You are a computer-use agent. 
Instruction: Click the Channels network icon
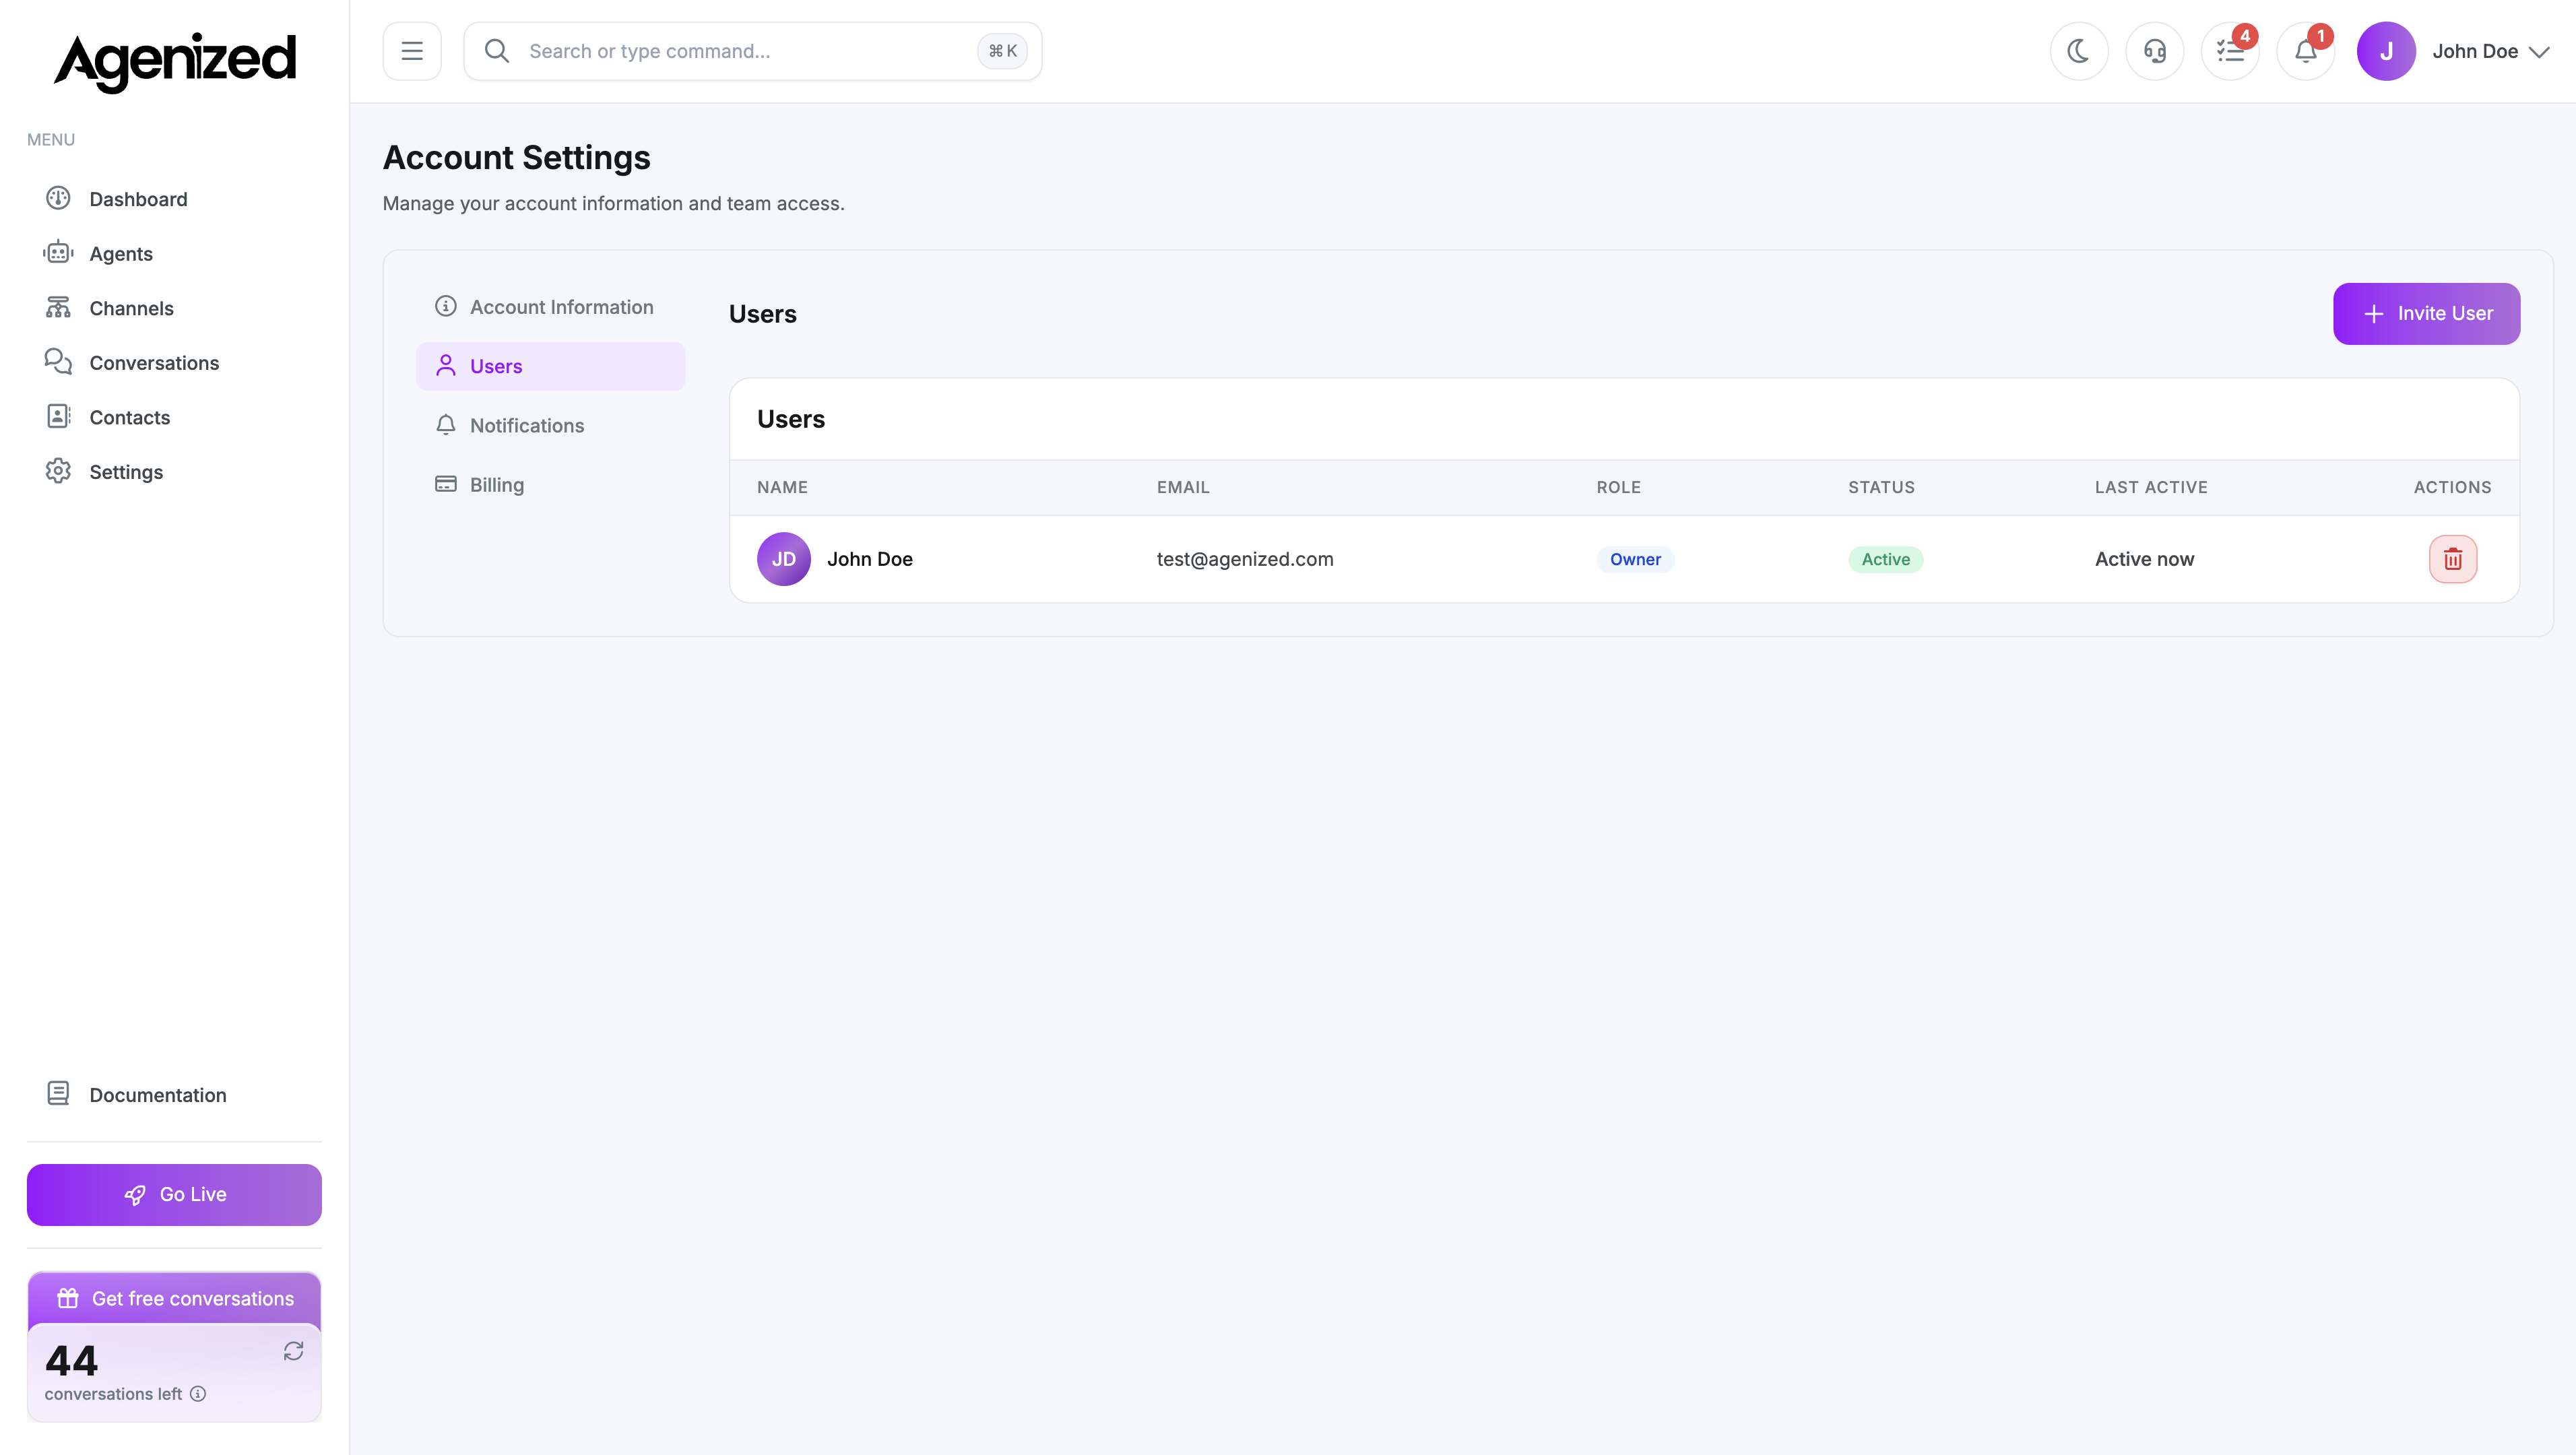click(x=58, y=307)
